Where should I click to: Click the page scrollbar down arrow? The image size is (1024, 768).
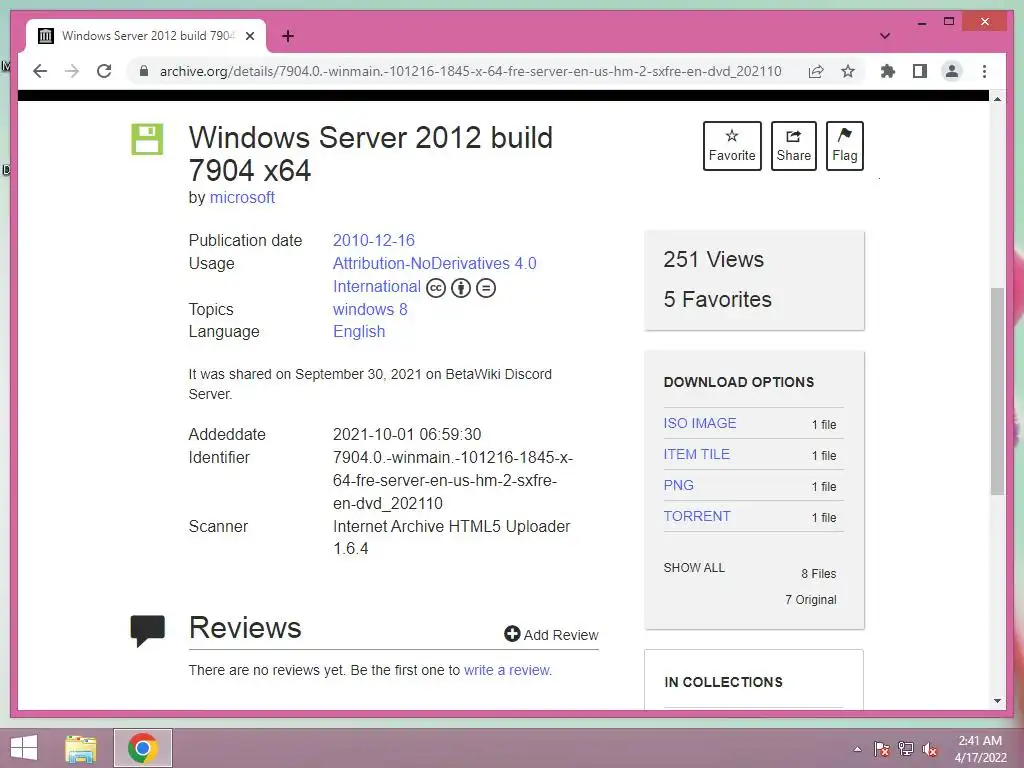997,701
